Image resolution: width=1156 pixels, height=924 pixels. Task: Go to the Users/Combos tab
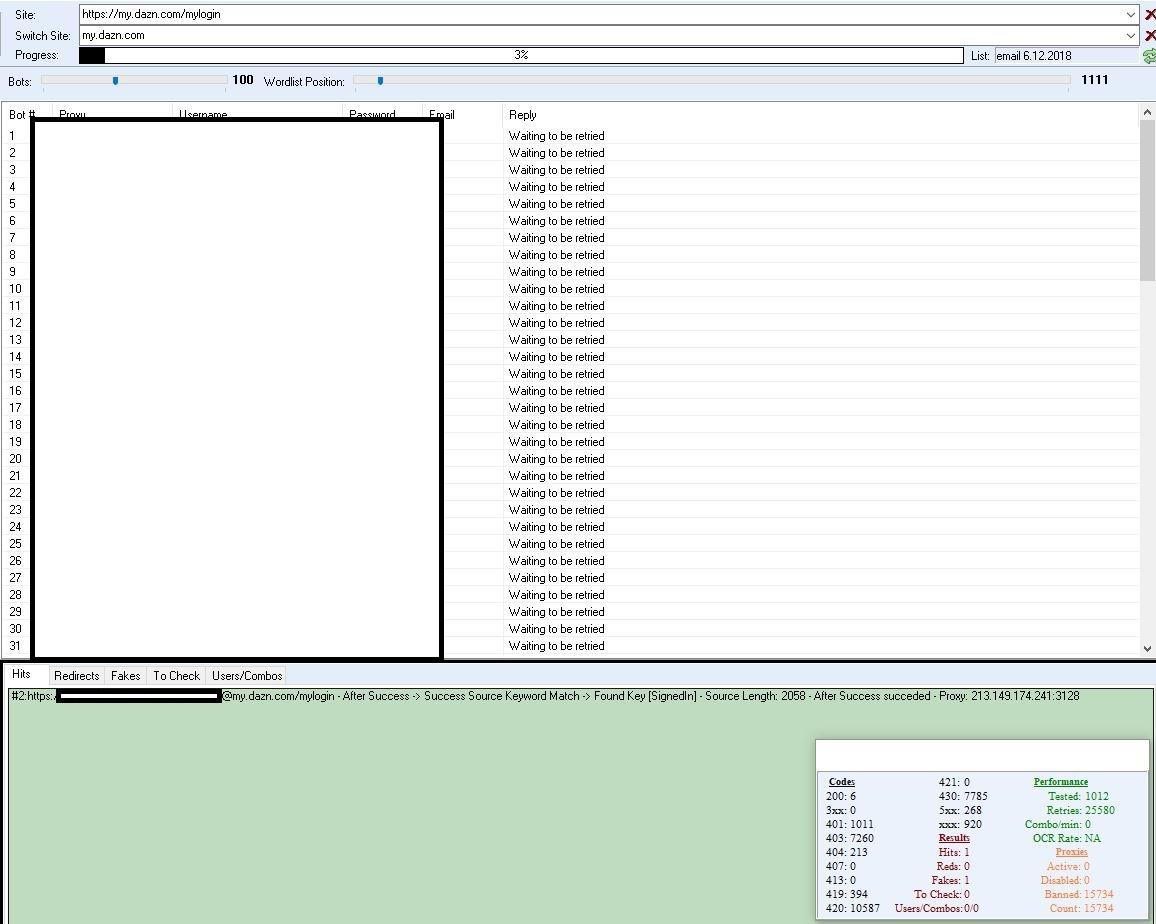[247, 676]
